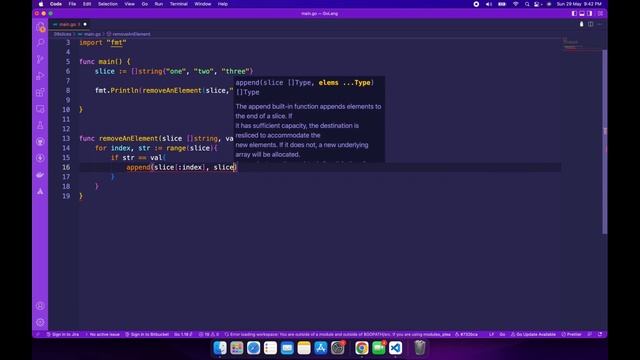Open Safari from the Dock
This screenshot has height=360, width=640.
click(253, 348)
